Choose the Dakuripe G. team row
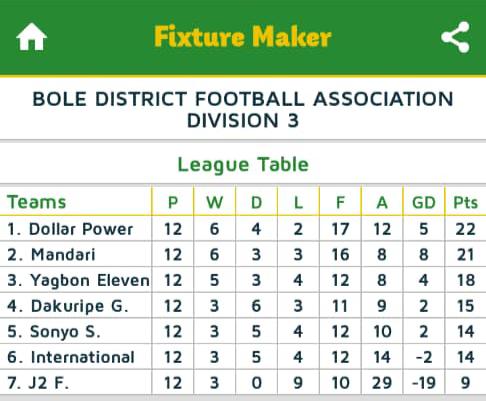This screenshot has width=486, height=401. (x=243, y=306)
